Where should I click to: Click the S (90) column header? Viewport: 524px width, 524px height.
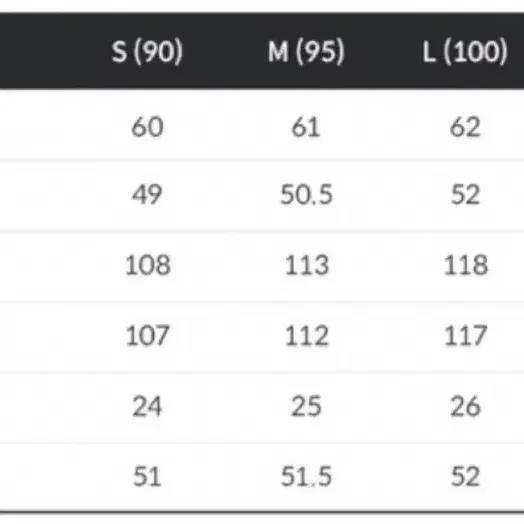pyautogui.click(x=147, y=51)
